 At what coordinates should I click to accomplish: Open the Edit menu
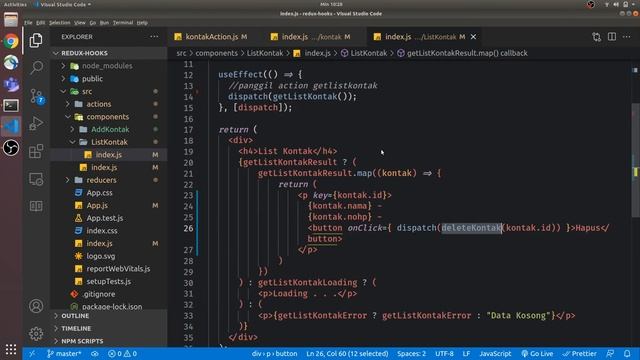point(40,23)
